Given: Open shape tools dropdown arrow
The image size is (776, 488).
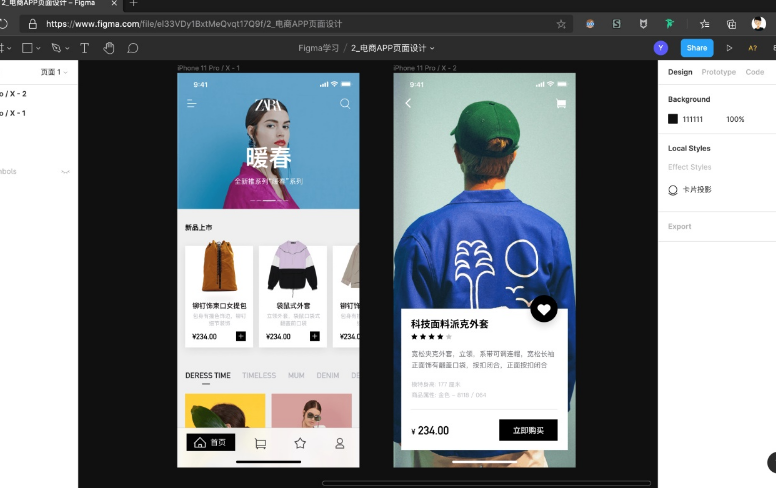Looking at the screenshot, I should point(39,49).
